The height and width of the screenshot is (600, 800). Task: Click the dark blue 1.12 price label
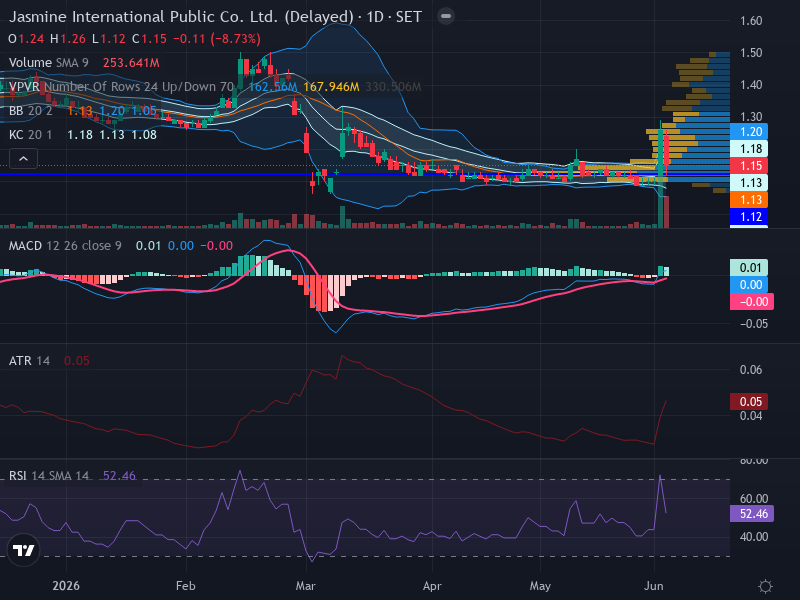tap(749, 217)
